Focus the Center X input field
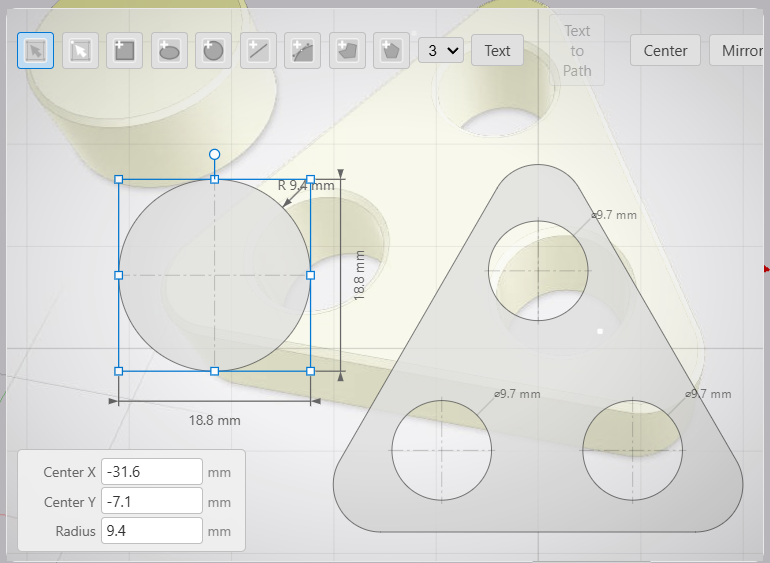This screenshot has height=563, width=770. point(152,472)
